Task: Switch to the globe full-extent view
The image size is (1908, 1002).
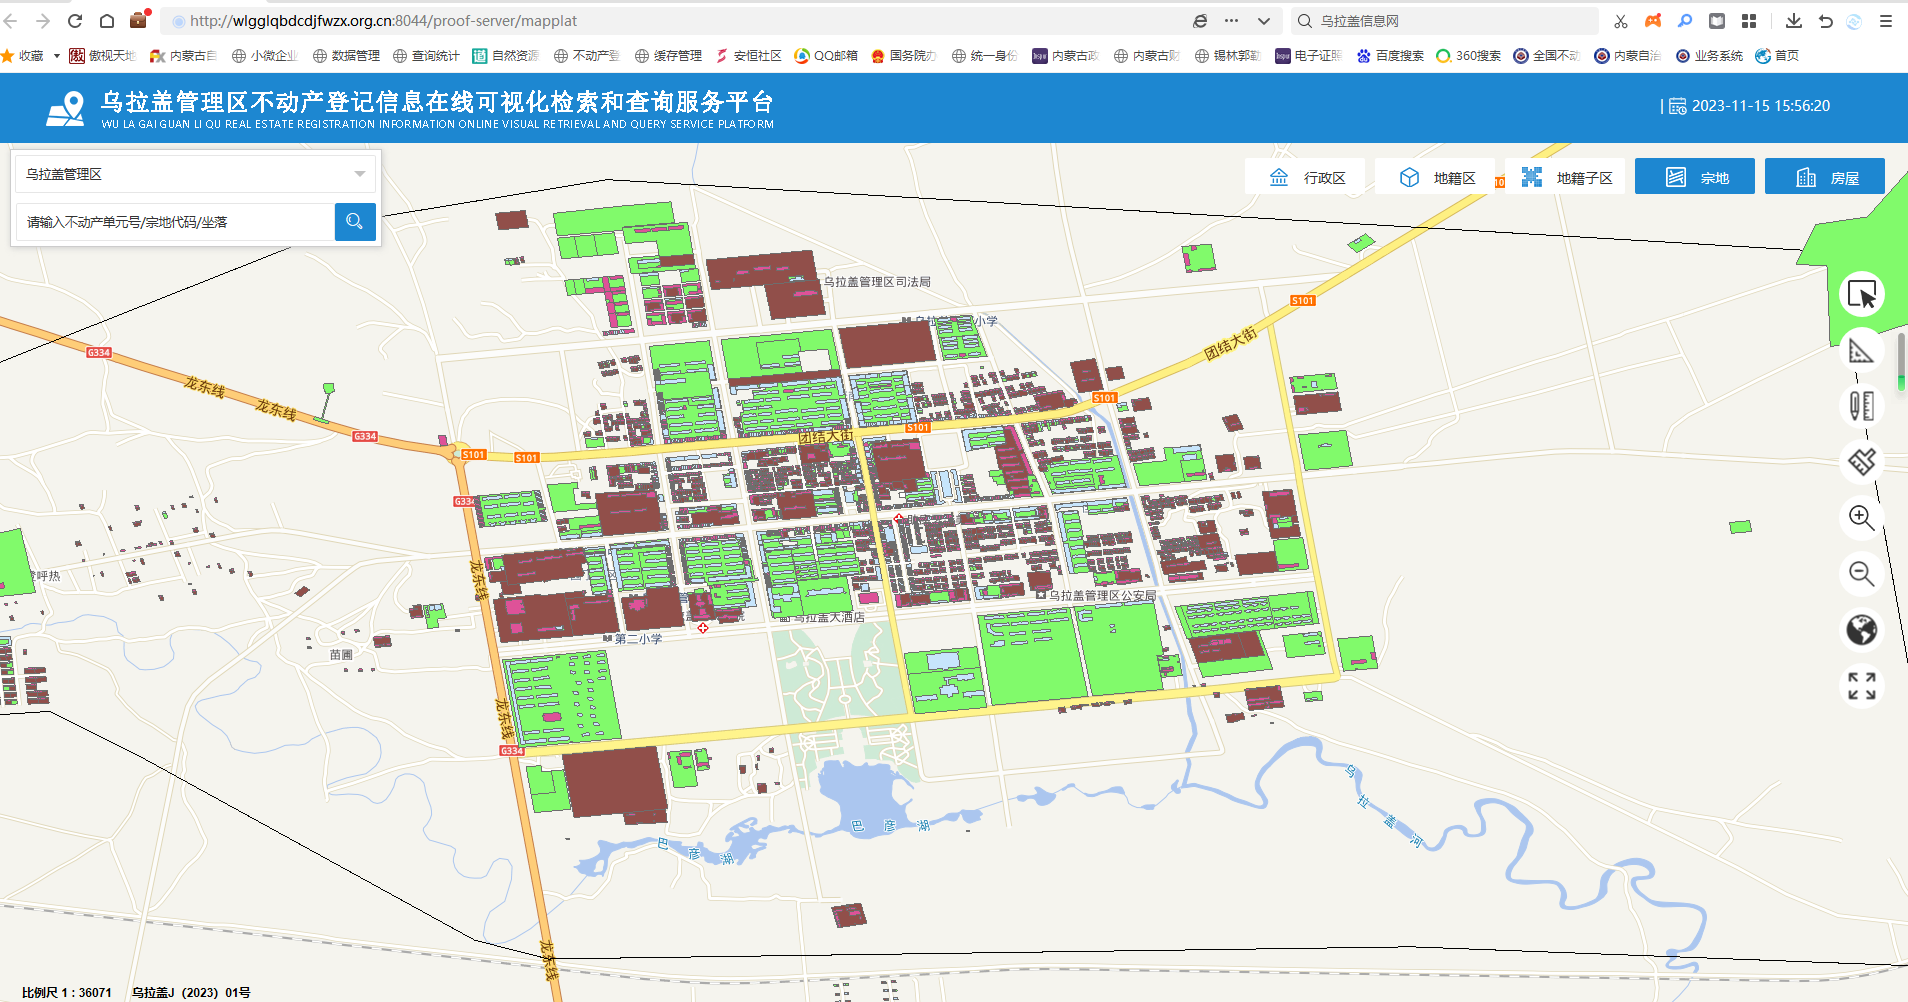Action: point(1862,630)
